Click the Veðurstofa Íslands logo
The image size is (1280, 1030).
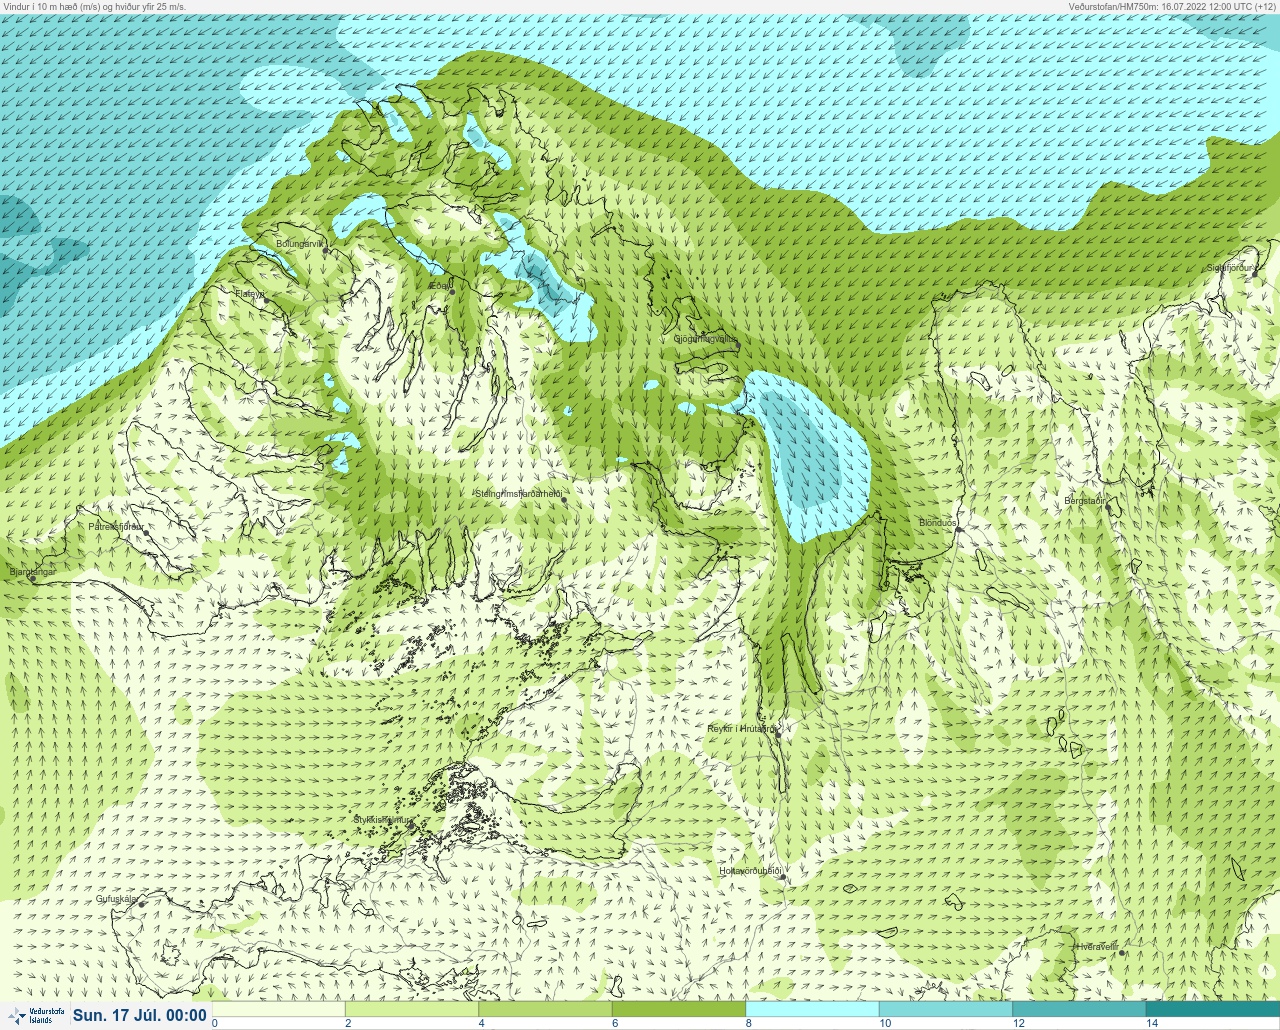click(x=35, y=1015)
